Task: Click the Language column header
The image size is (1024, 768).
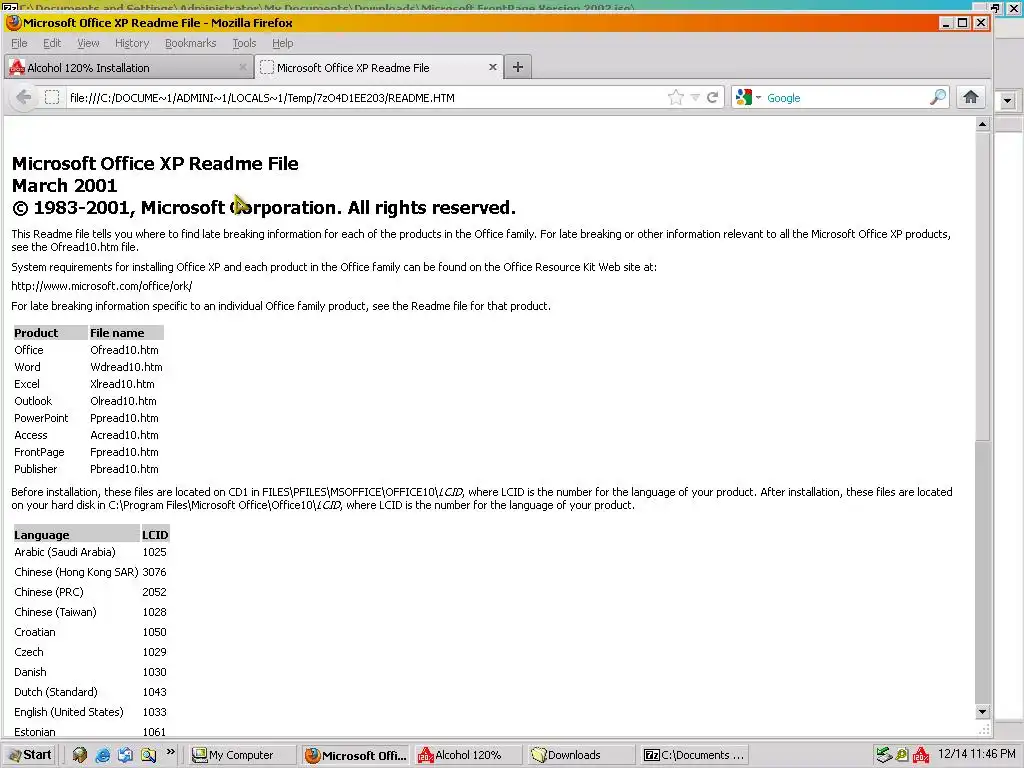Action: [76, 535]
